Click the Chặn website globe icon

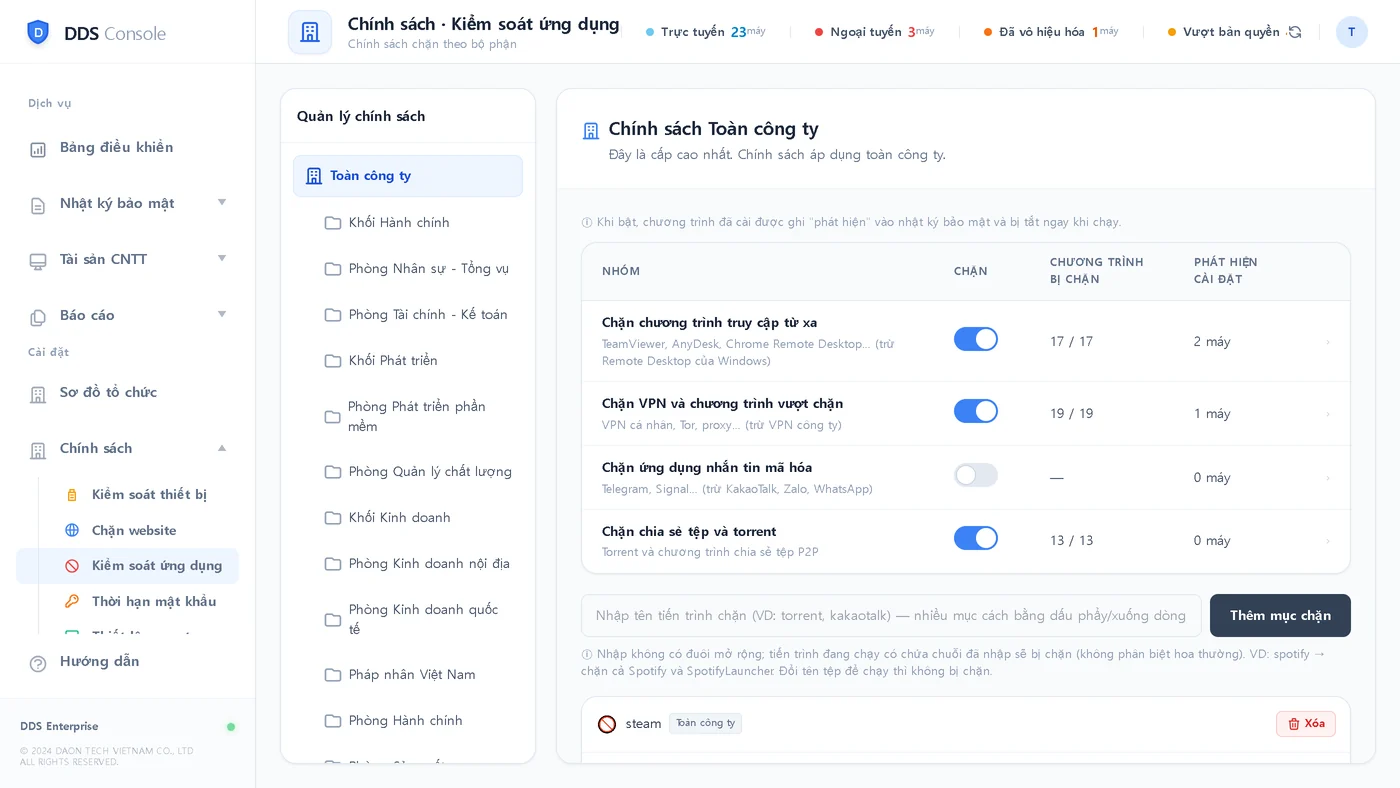72,530
